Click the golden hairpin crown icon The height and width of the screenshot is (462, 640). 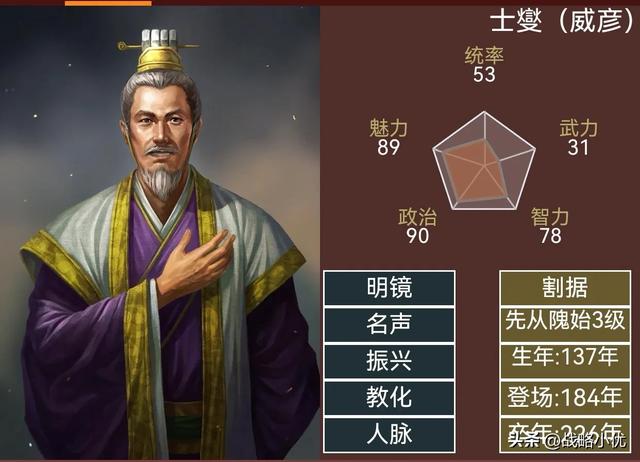[159, 51]
